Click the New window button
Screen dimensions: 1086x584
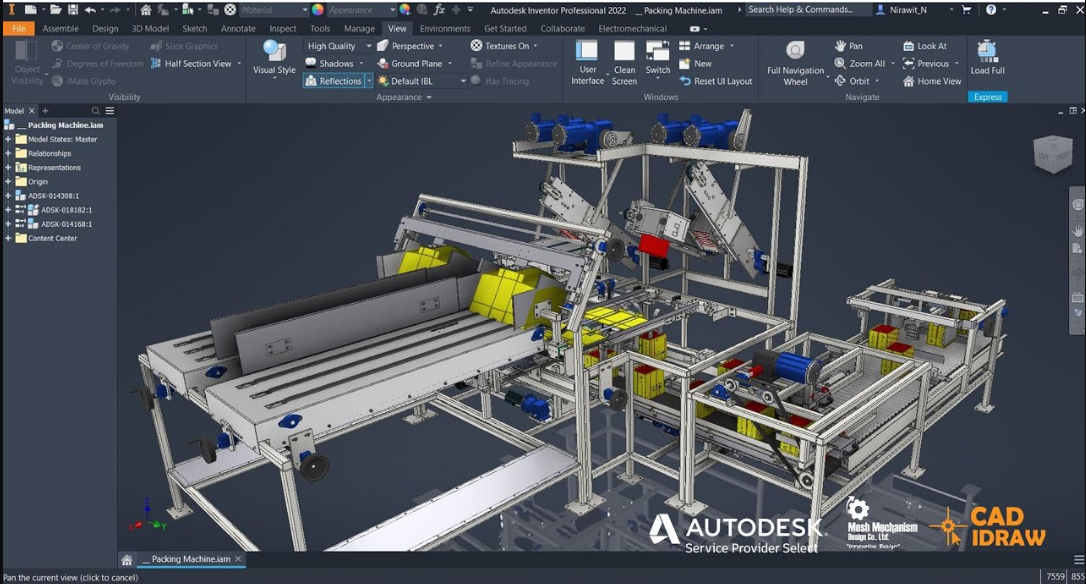click(695, 63)
